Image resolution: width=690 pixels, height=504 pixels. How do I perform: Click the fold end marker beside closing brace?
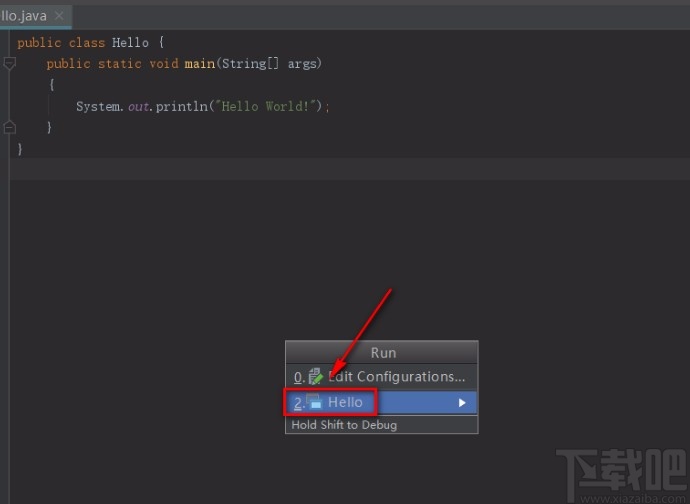click(x=9, y=127)
